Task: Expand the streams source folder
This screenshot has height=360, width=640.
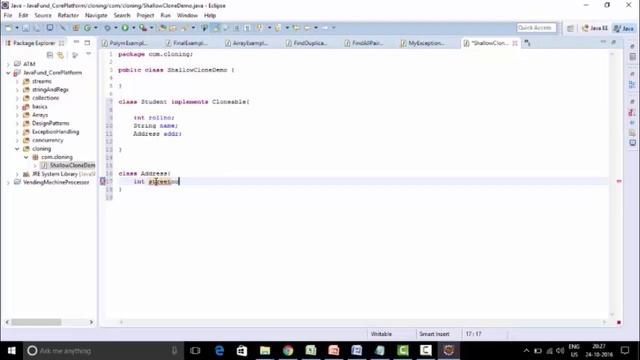Action: pyautogui.click(x=17, y=81)
